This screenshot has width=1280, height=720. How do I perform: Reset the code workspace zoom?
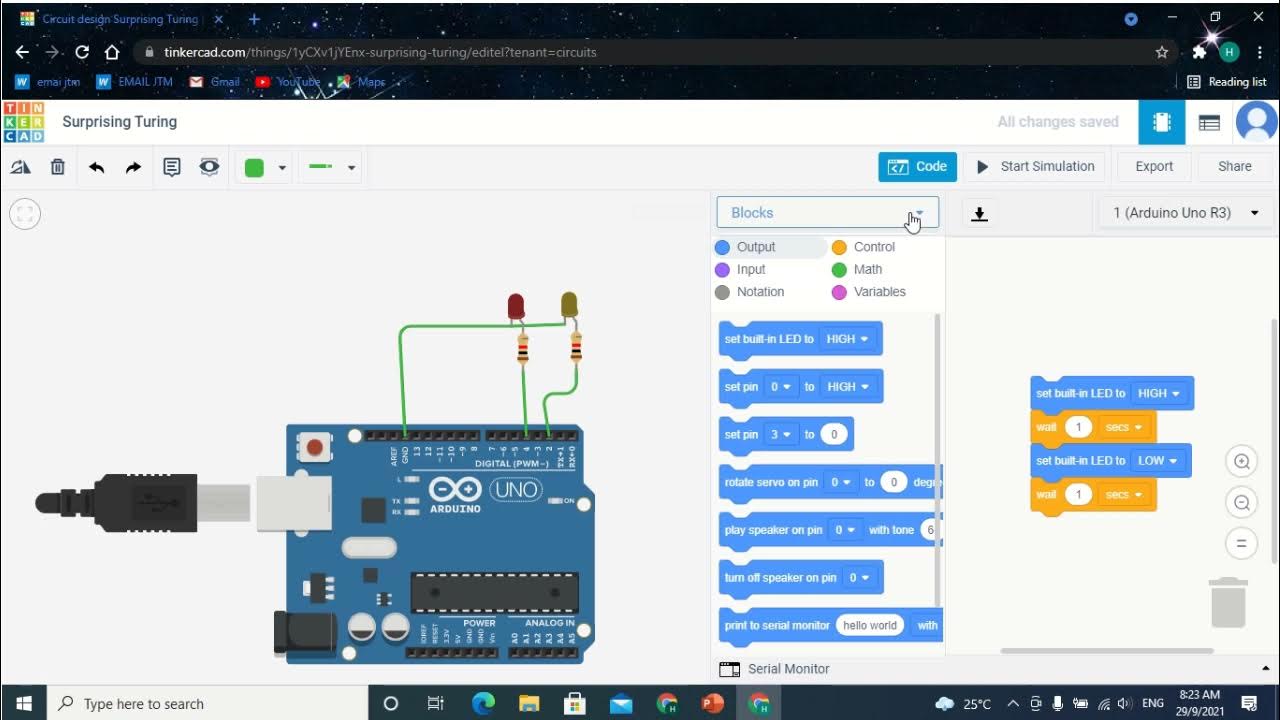(x=1242, y=544)
